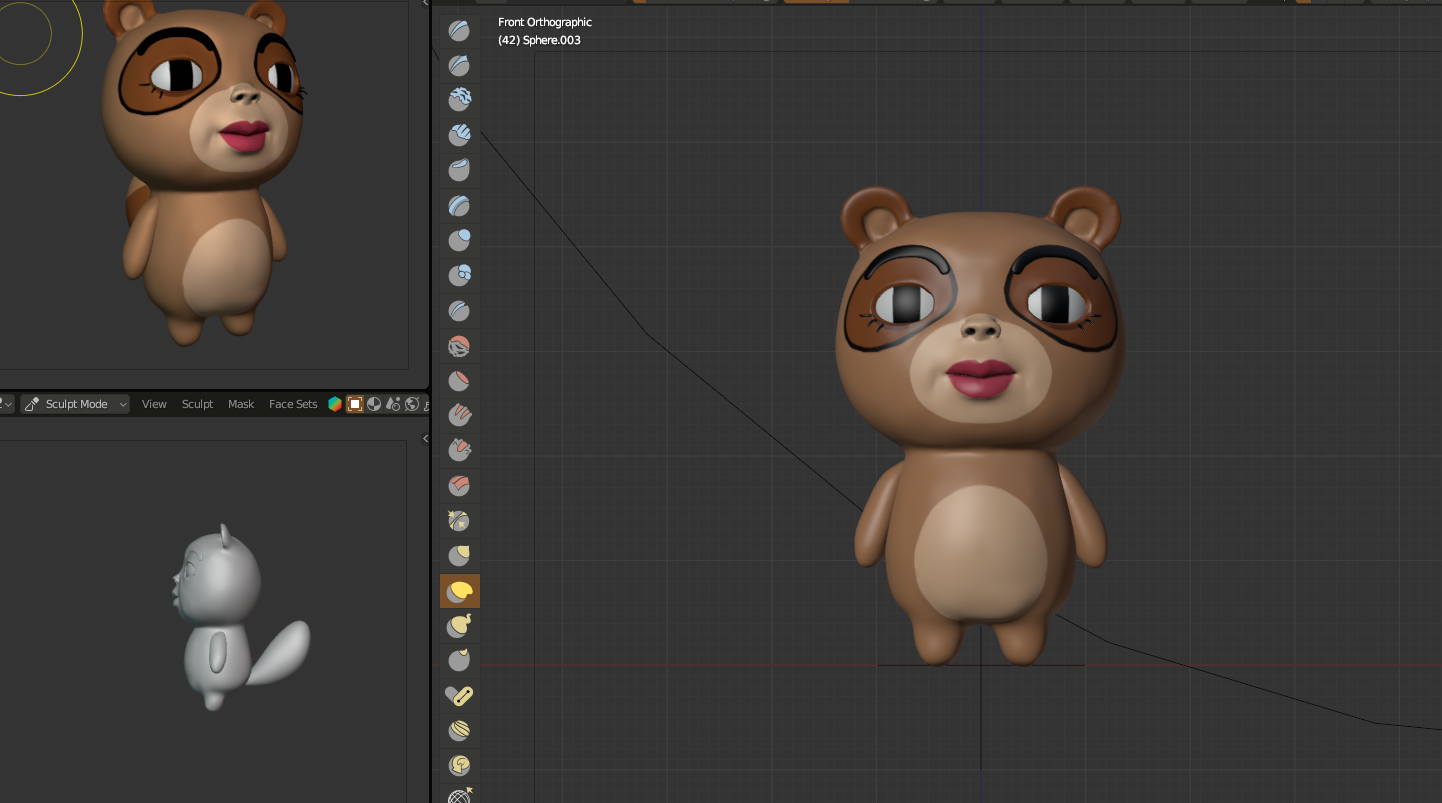
Task: Open the Sculpt Mode dropdown
Action: 76,404
